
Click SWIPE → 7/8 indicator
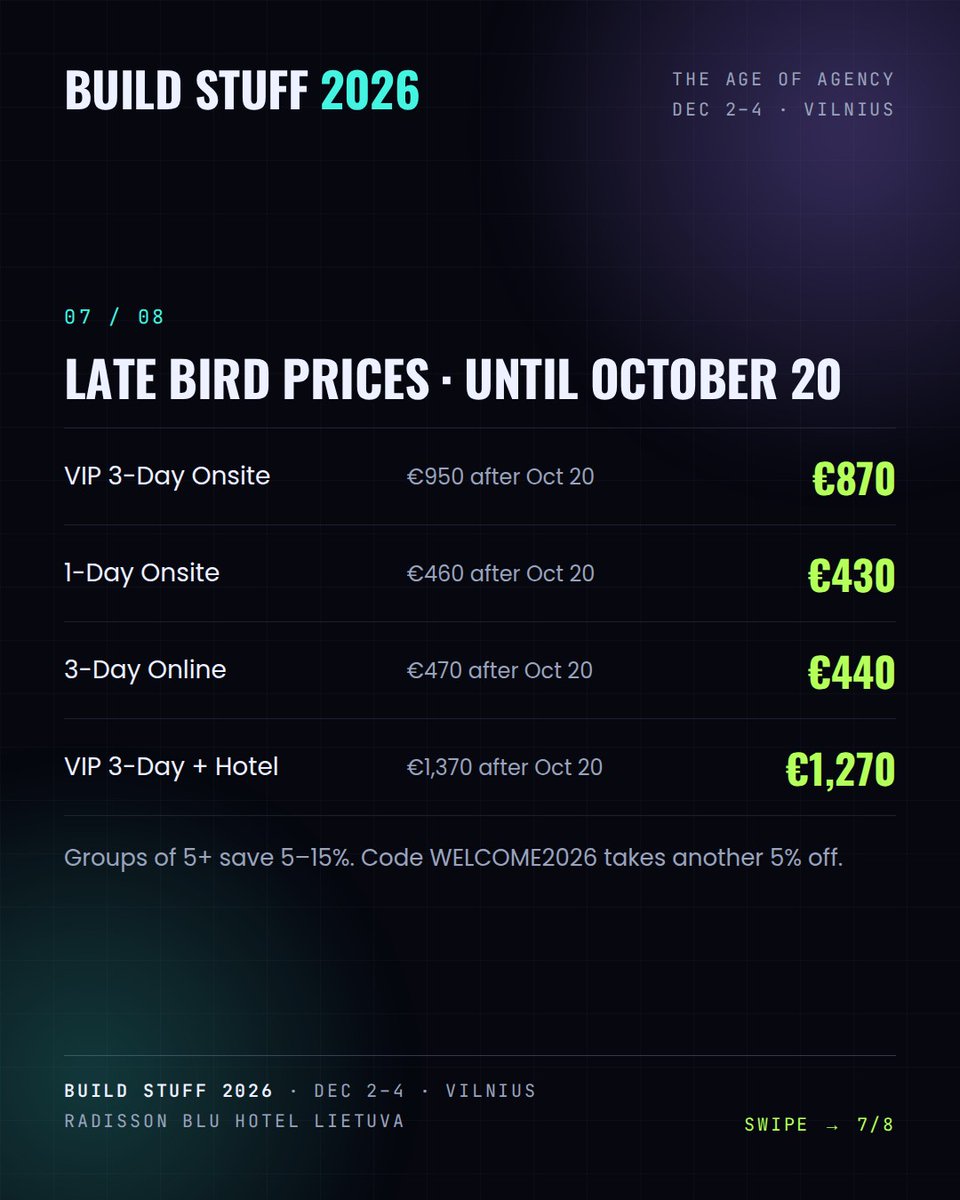[x=819, y=1125]
